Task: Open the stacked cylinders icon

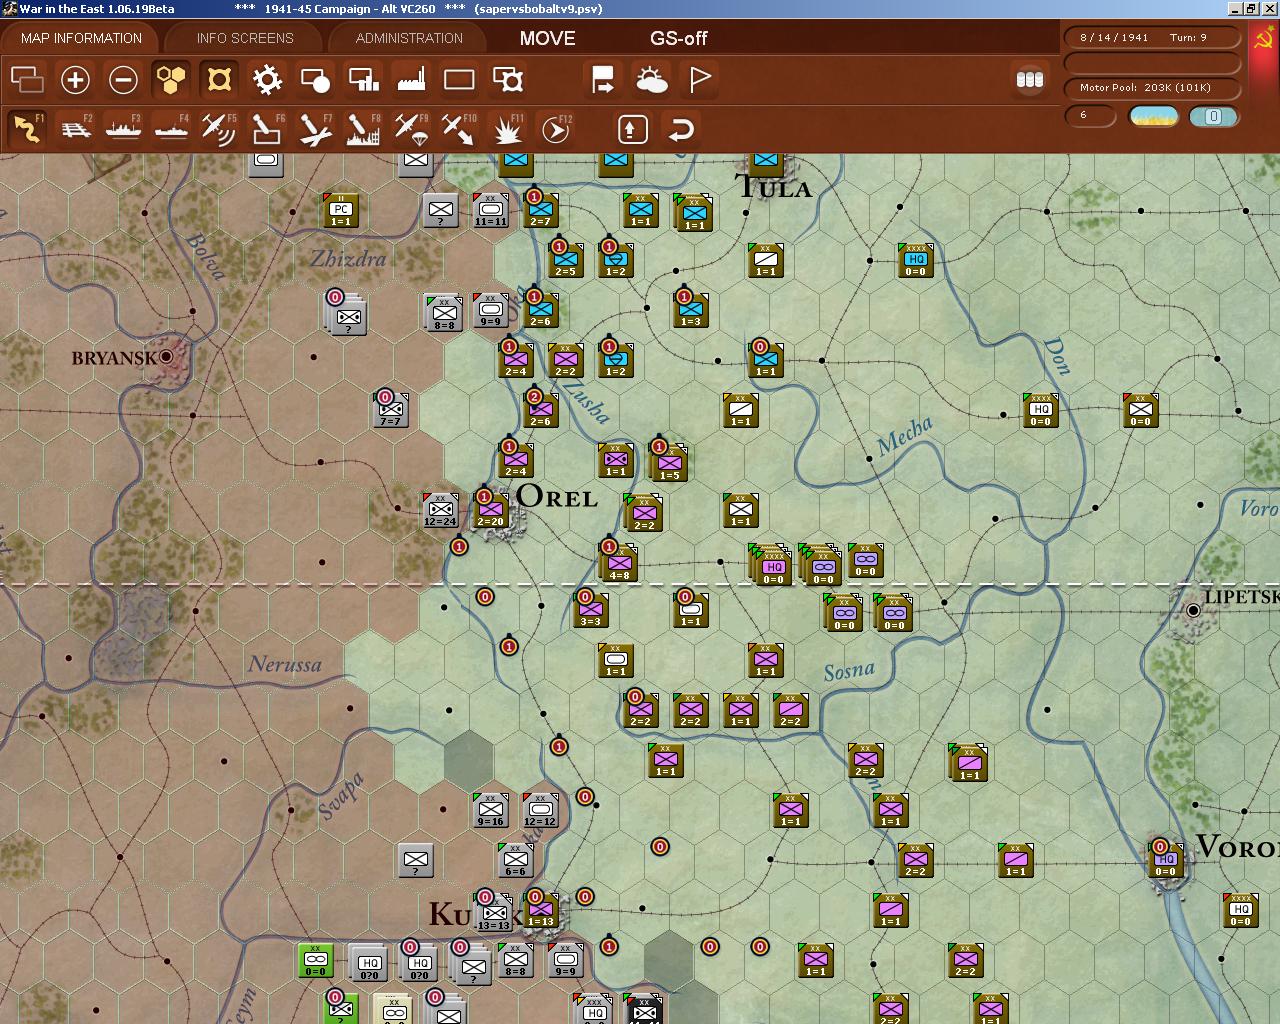Action: (x=1030, y=79)
